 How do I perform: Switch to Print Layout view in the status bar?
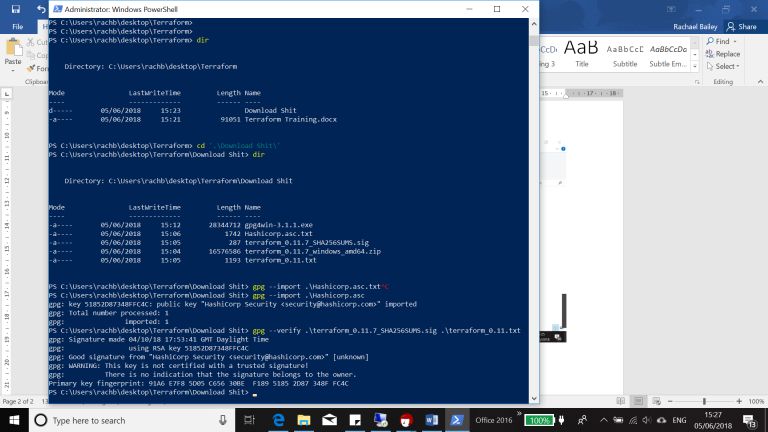638,401
